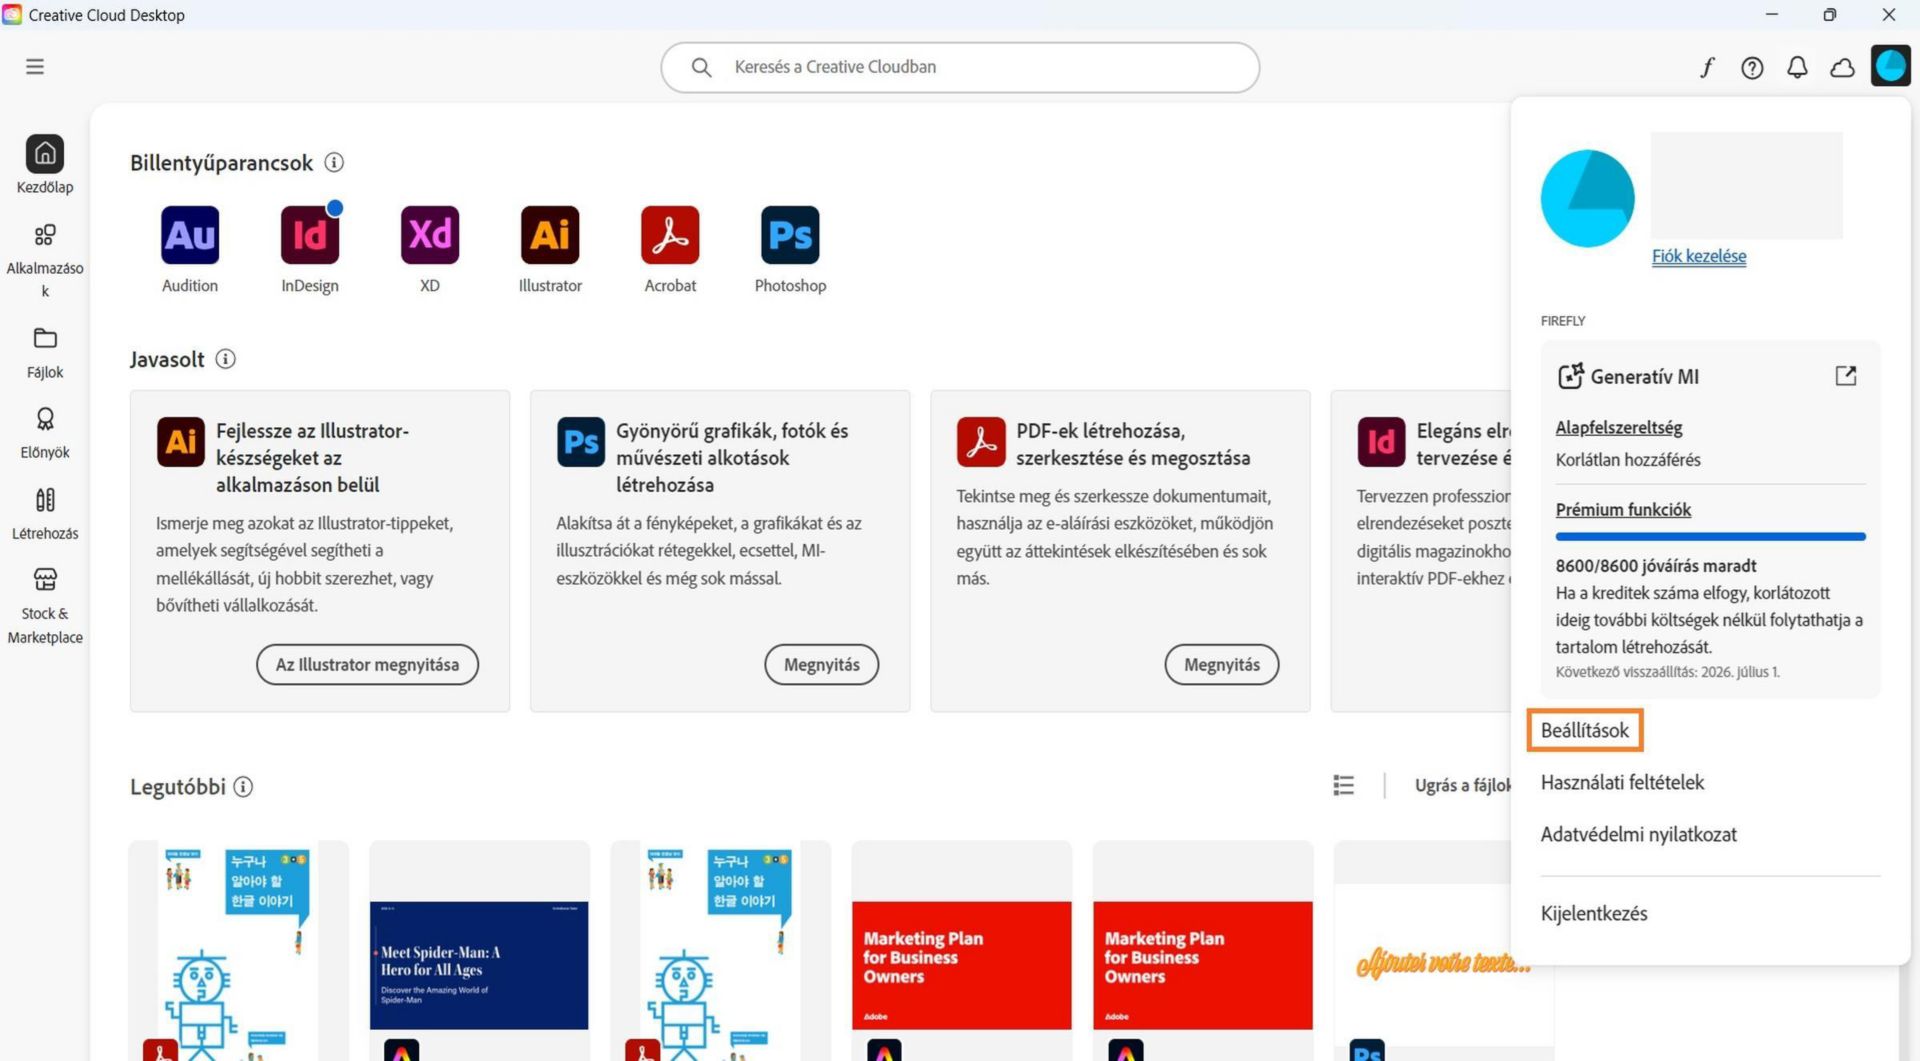Click the Generatív MI Firefly icon

1571,376
